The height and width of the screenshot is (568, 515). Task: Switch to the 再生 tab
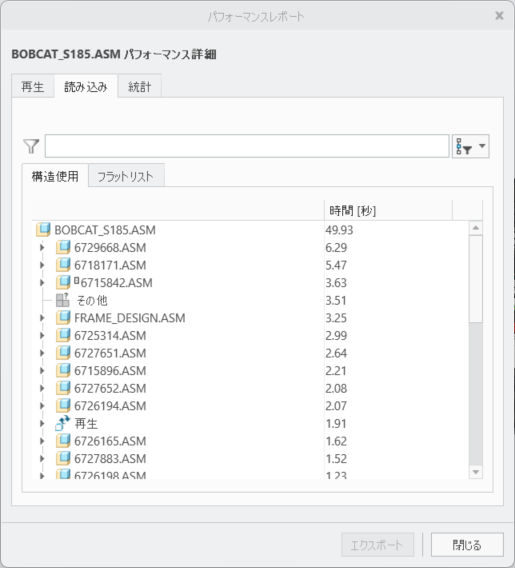[x=33, y=87]
